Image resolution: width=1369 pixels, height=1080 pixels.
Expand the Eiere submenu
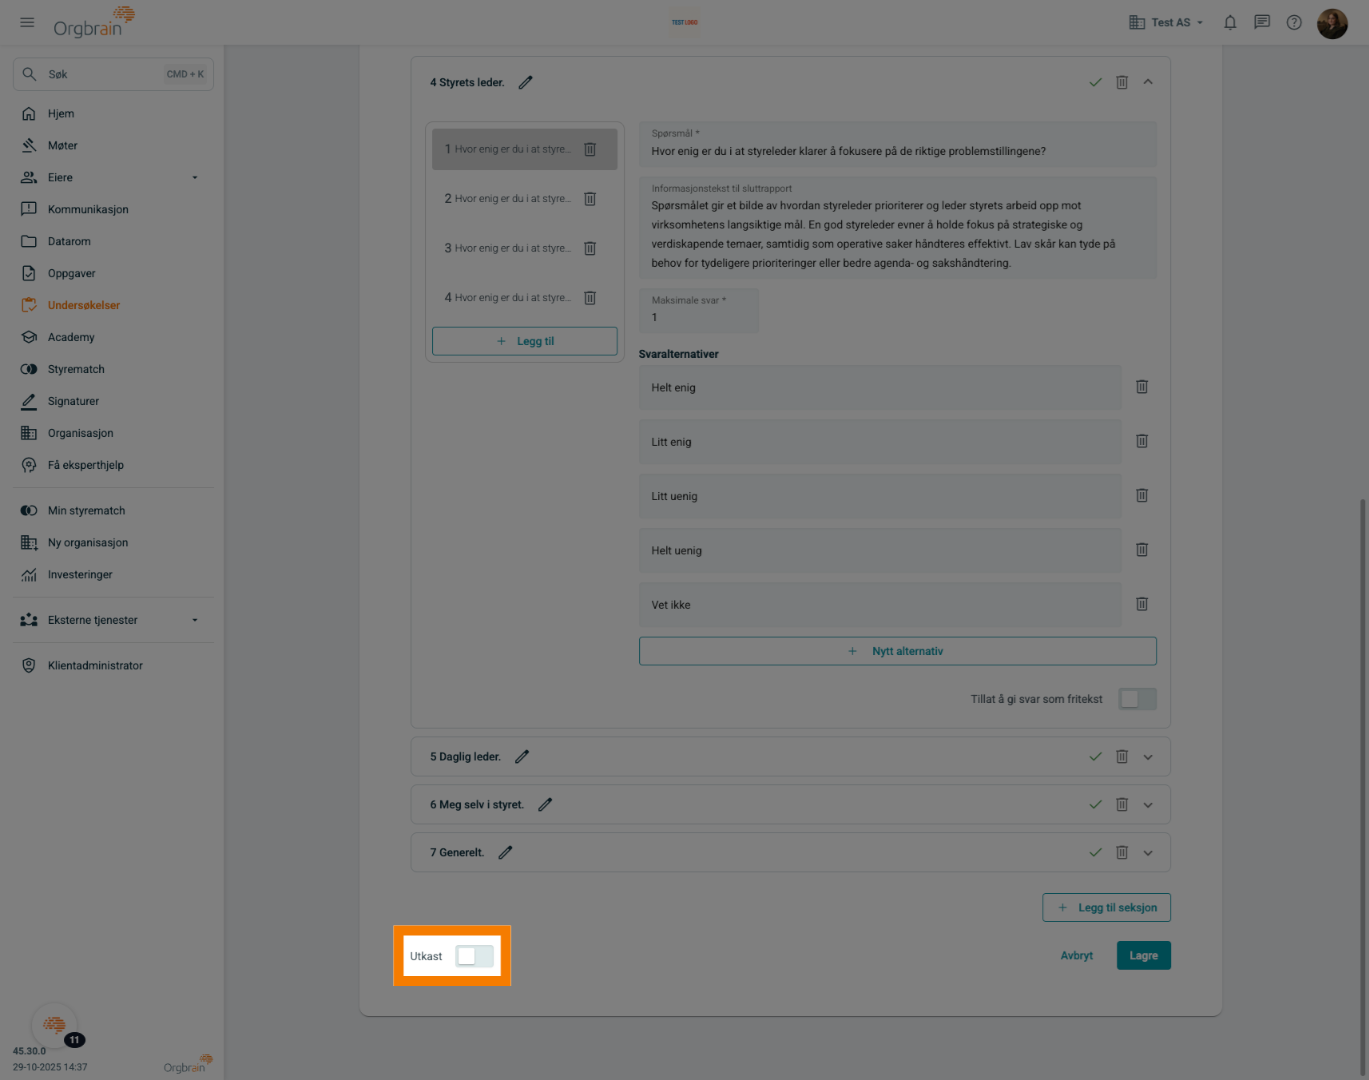coord(195,178)
